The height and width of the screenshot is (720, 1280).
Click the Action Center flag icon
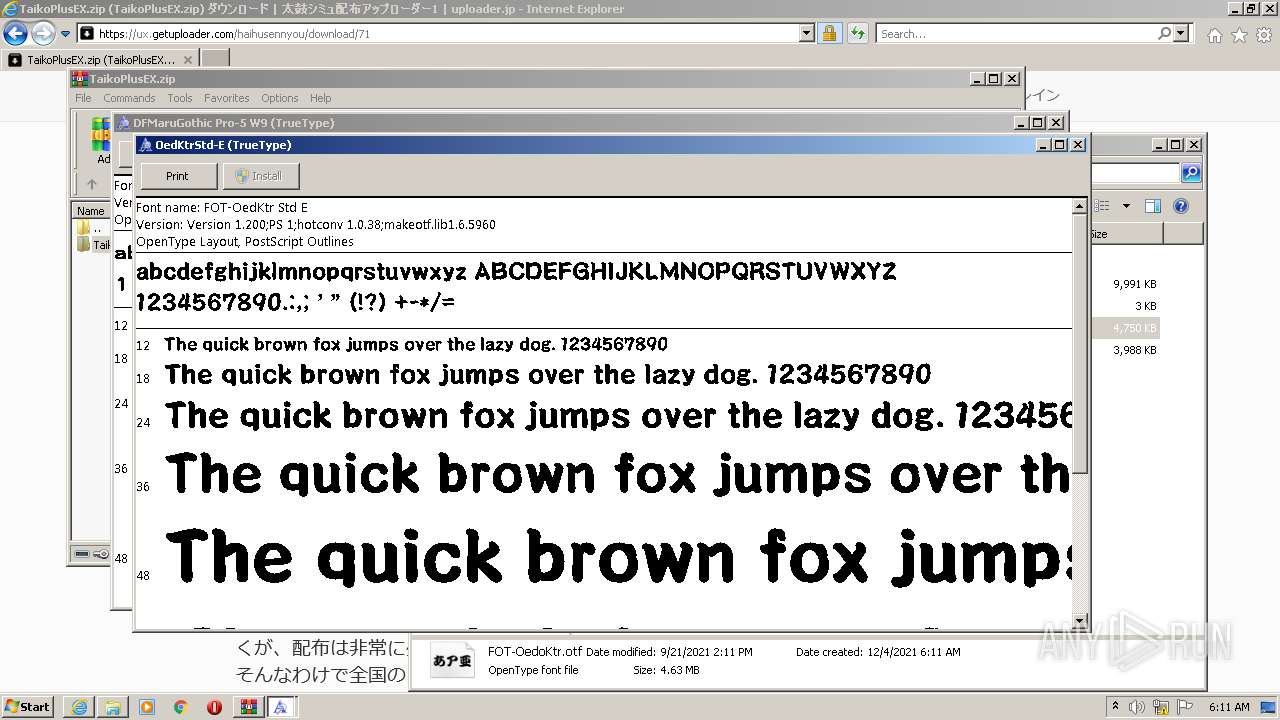tap(1186, 706)
